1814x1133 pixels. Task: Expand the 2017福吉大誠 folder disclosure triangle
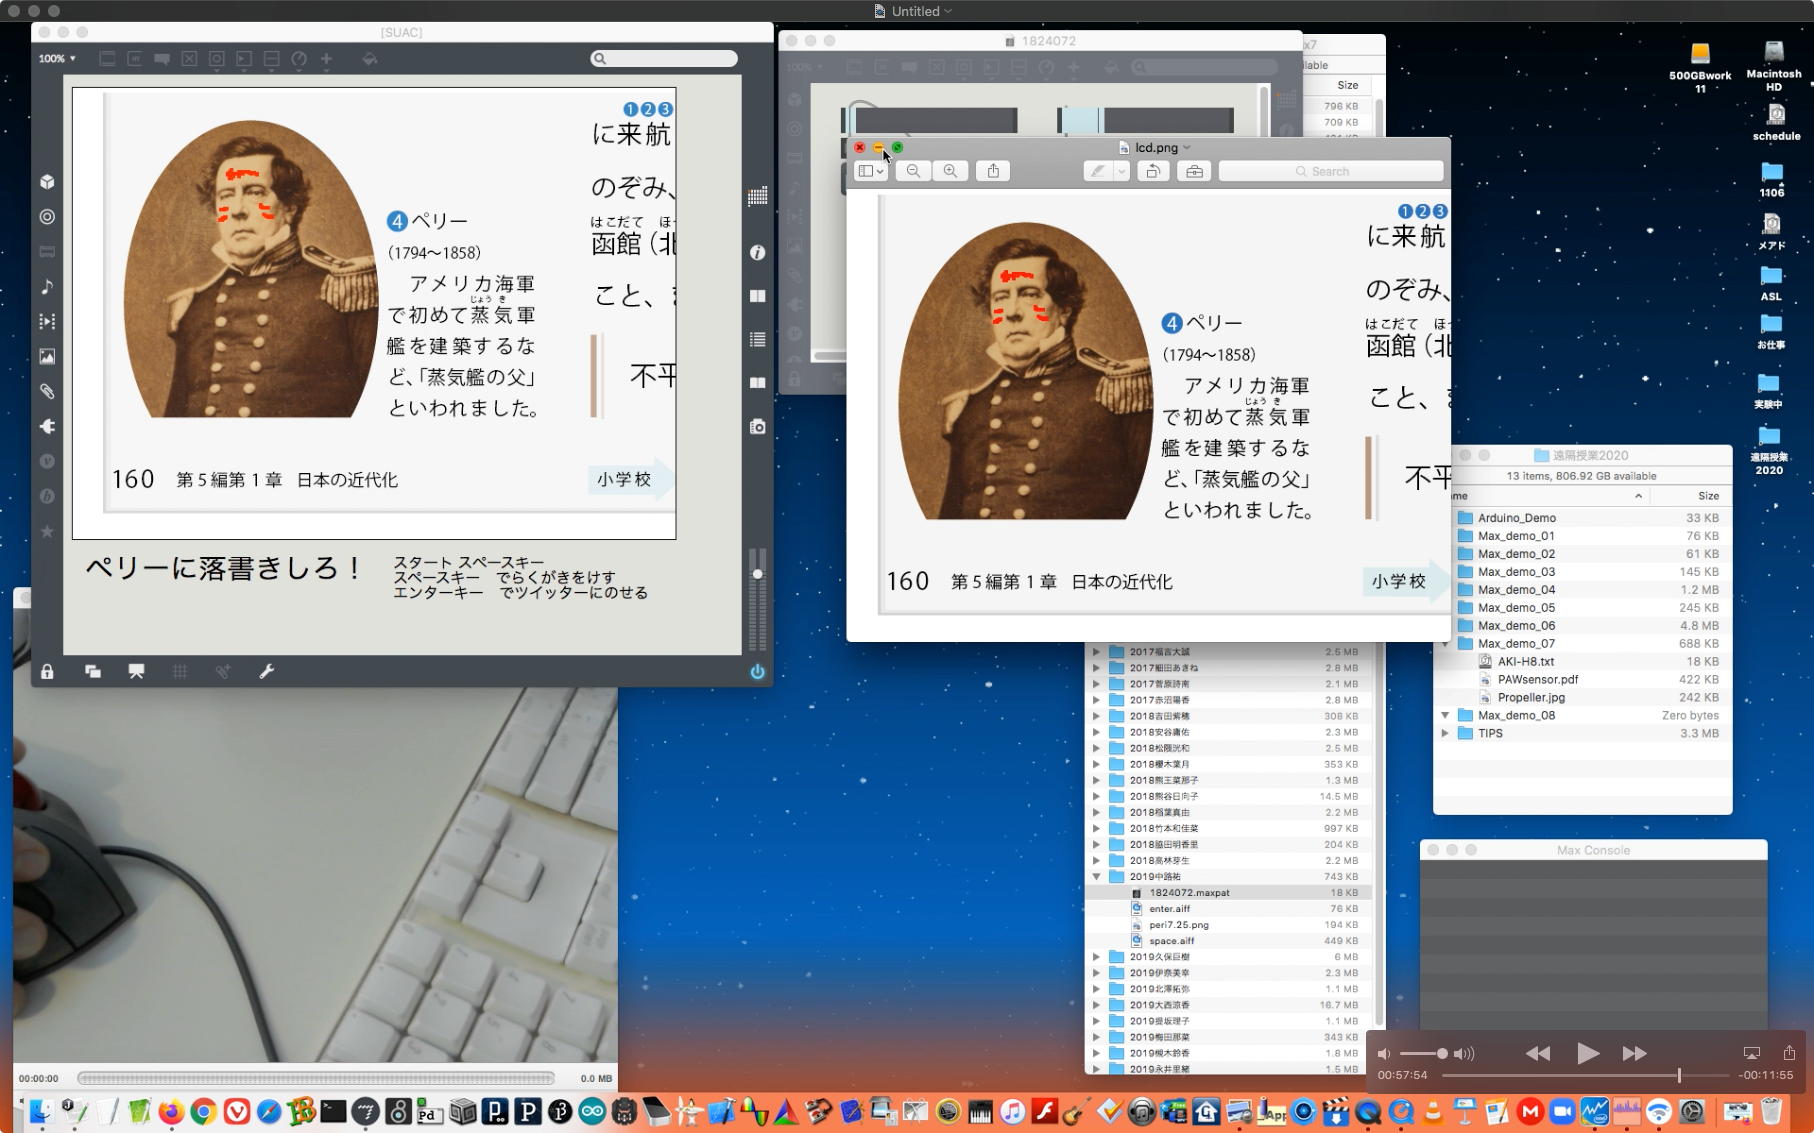[x=1096, y=652]
